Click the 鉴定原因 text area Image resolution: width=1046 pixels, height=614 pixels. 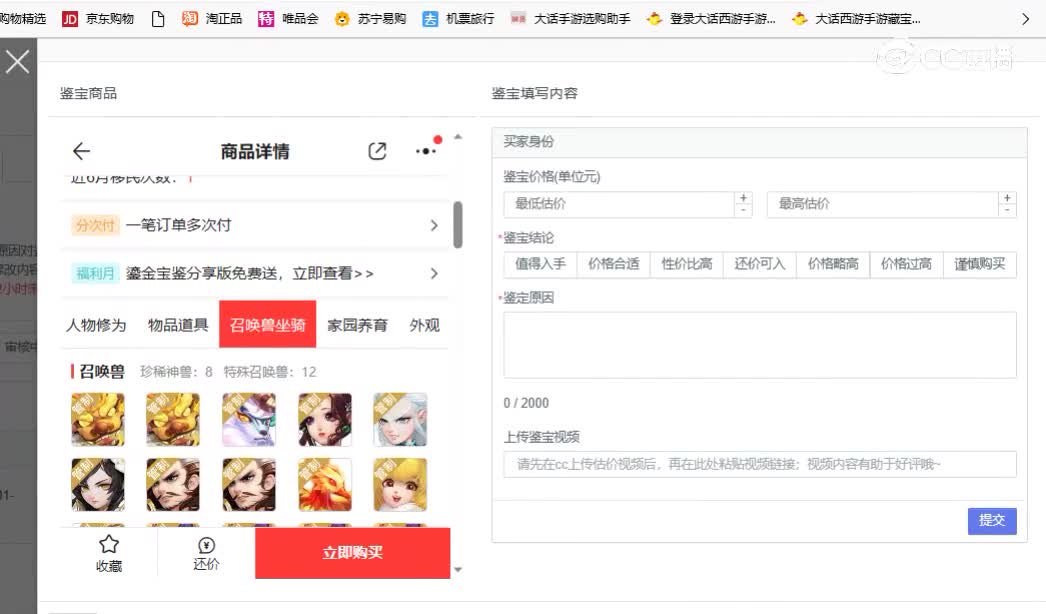[x=759, y=345]
